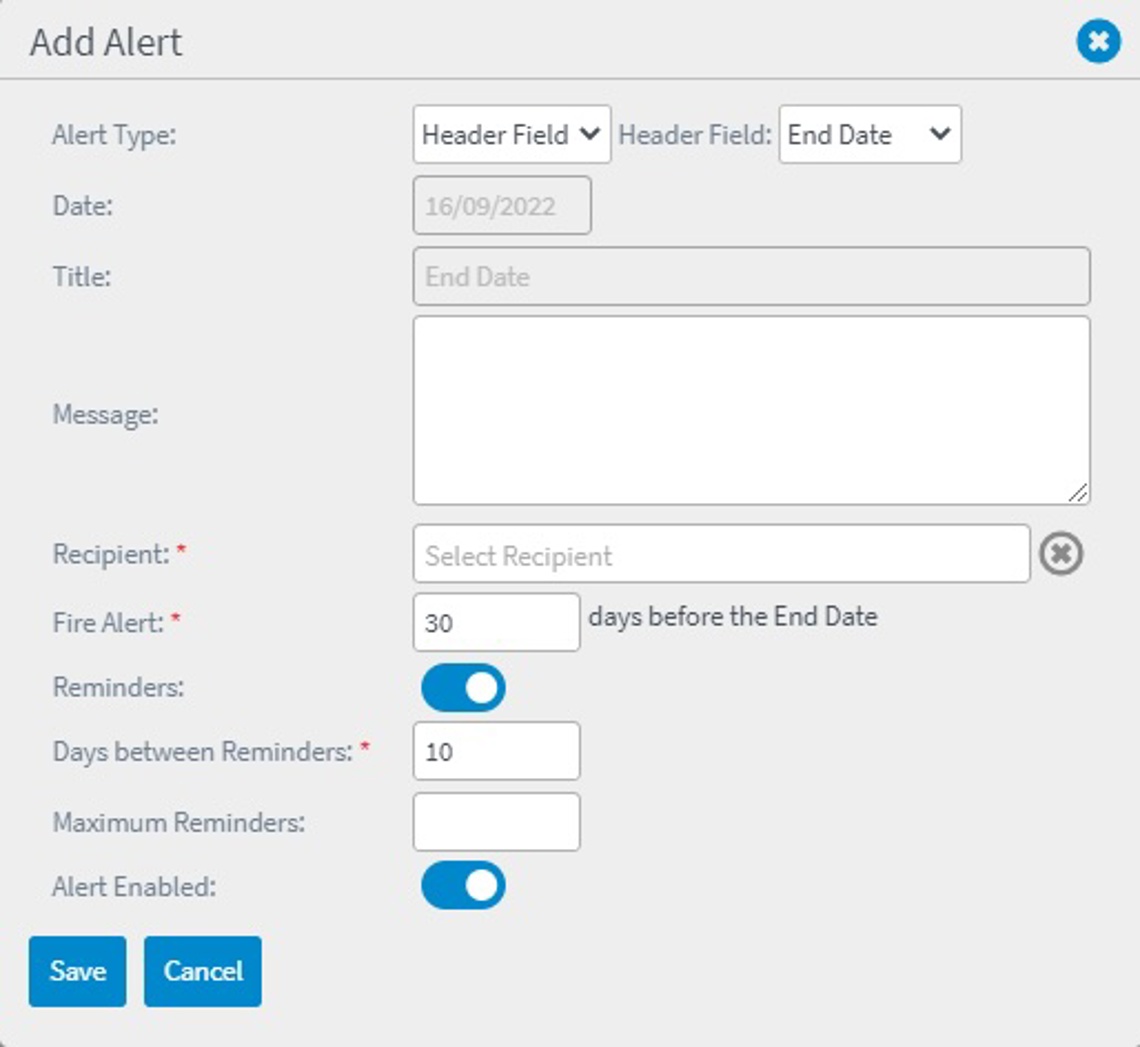Click the Cancel button
The width and height of the screenshot is (1140, 1047).
[203, 971]
